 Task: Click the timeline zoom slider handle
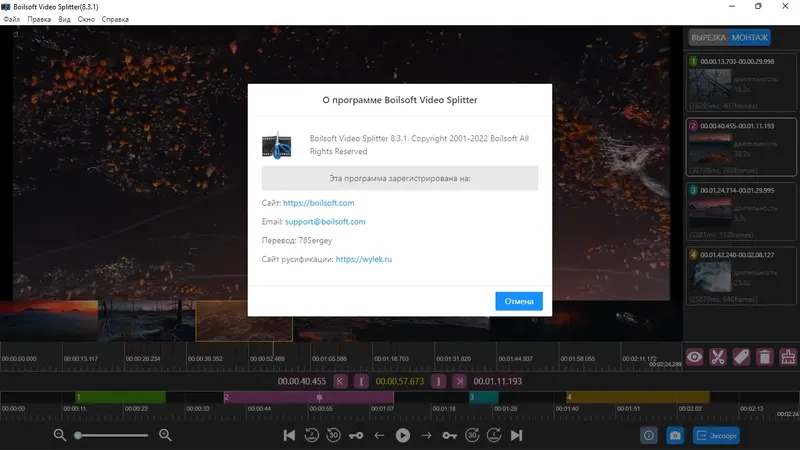78,435
